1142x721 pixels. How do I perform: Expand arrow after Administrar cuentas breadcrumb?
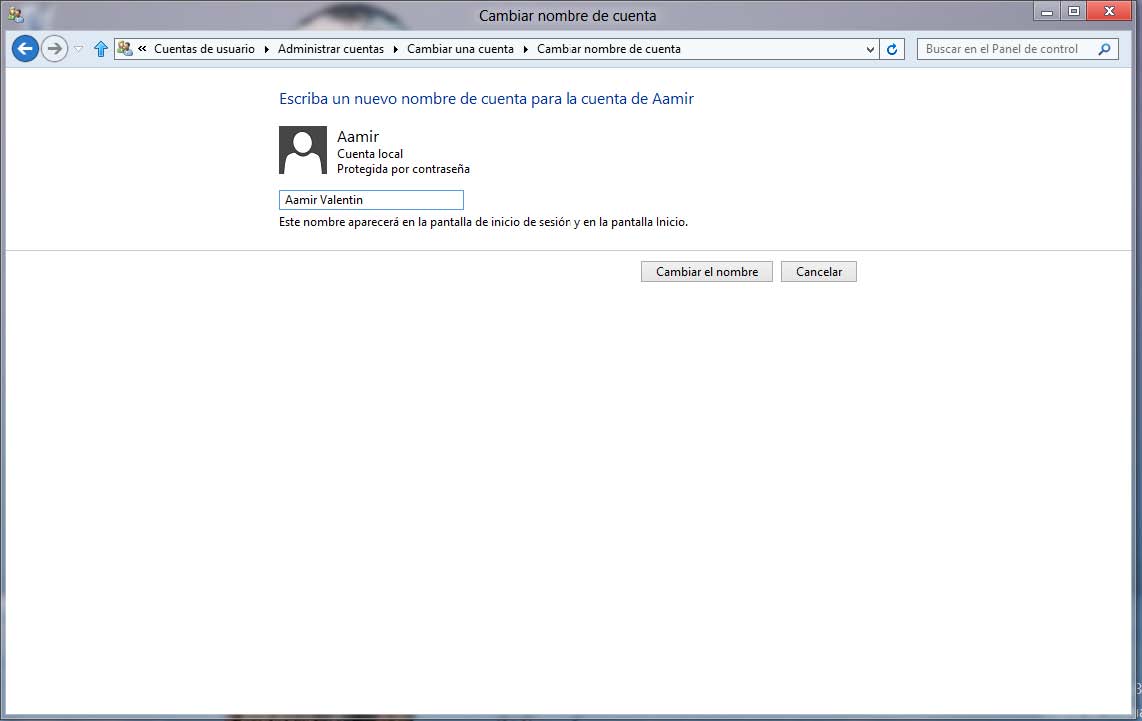coord(395,49)
